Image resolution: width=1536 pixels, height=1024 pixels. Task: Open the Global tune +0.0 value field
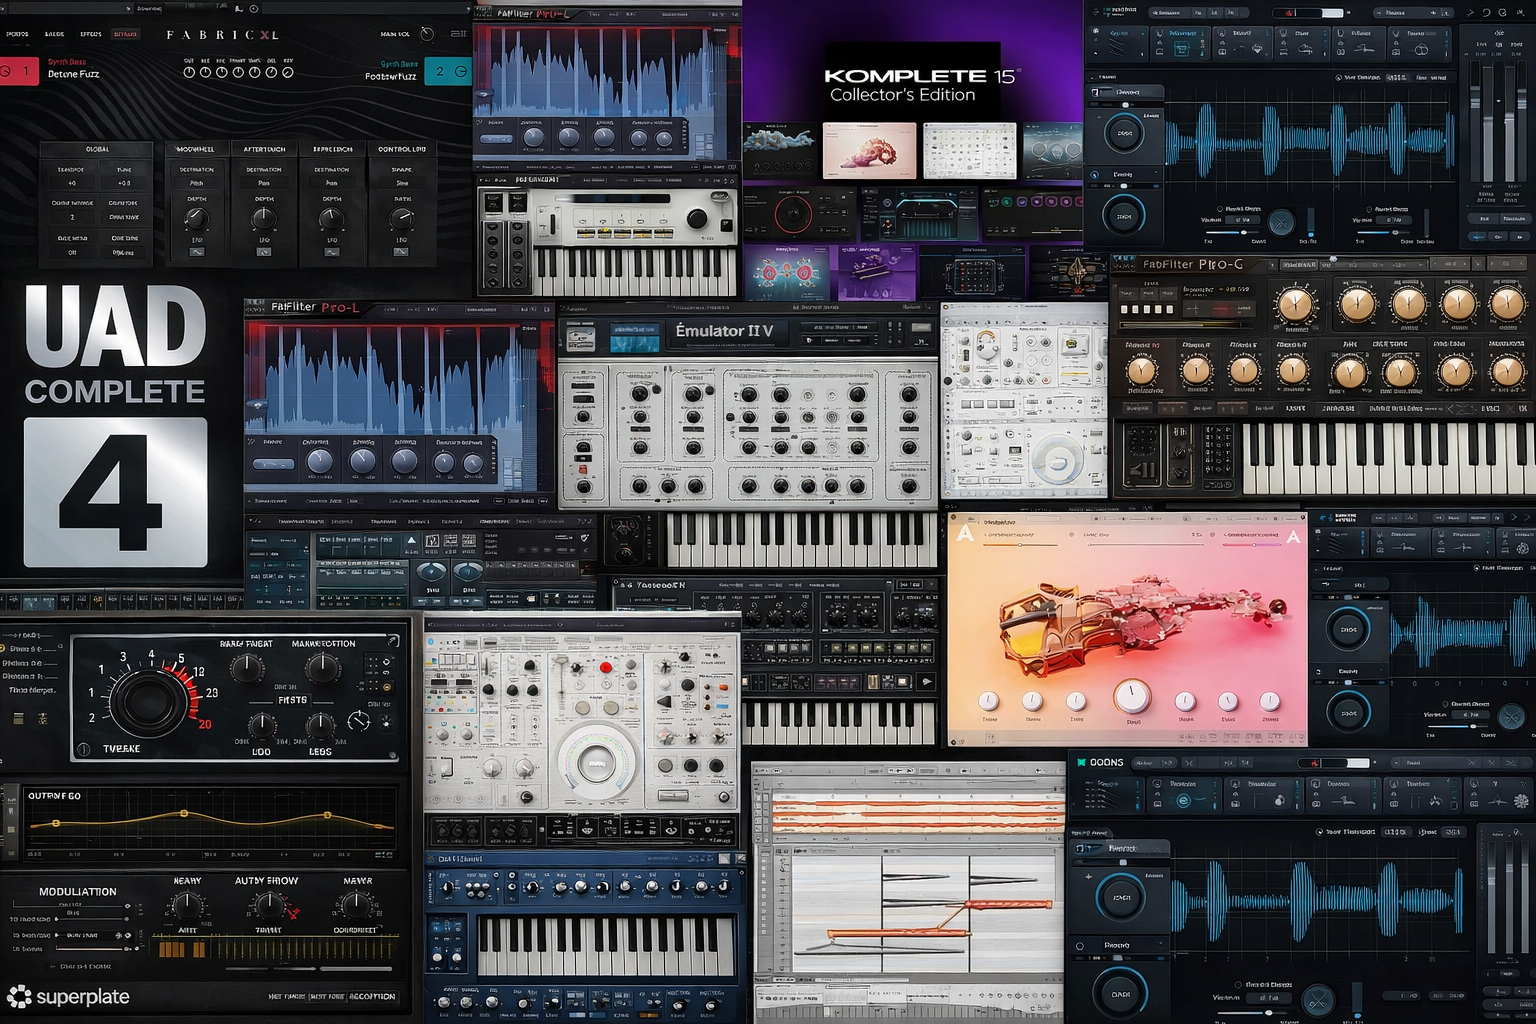tap(124, 183)
